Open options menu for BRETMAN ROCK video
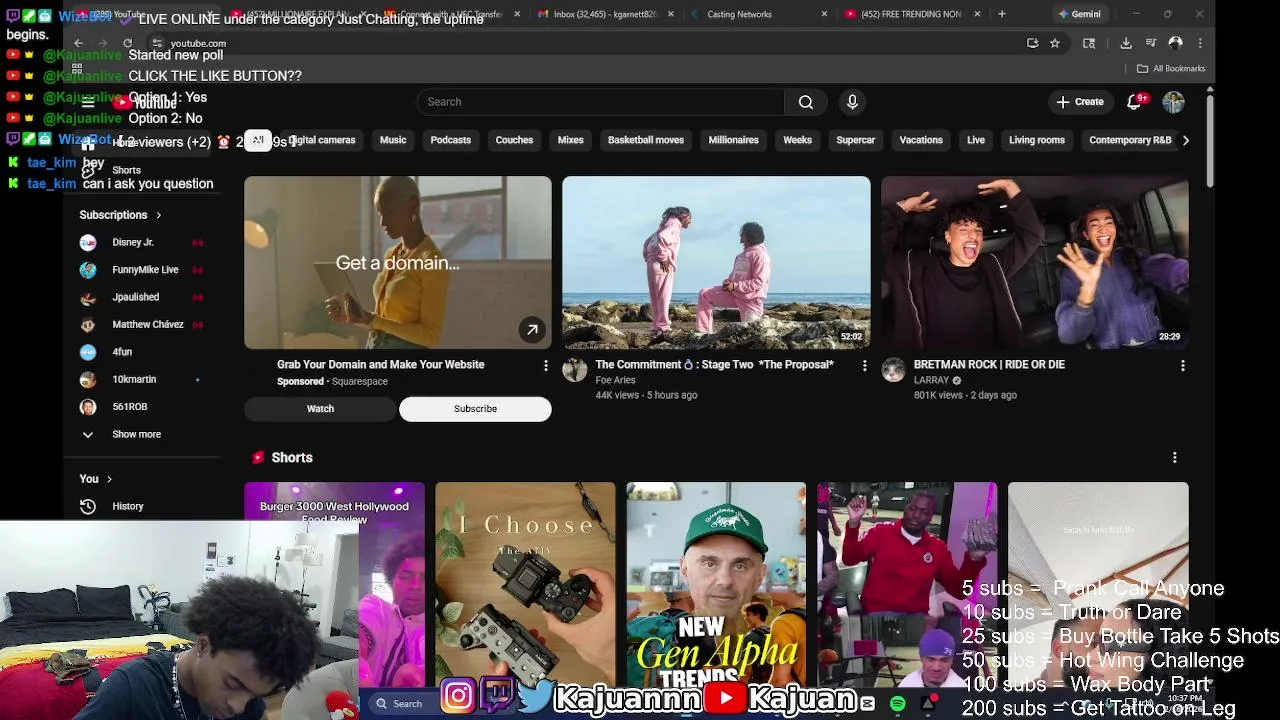Viewport: 1280px width, 720px height. pyautogui.click(x=1182, y=366)
